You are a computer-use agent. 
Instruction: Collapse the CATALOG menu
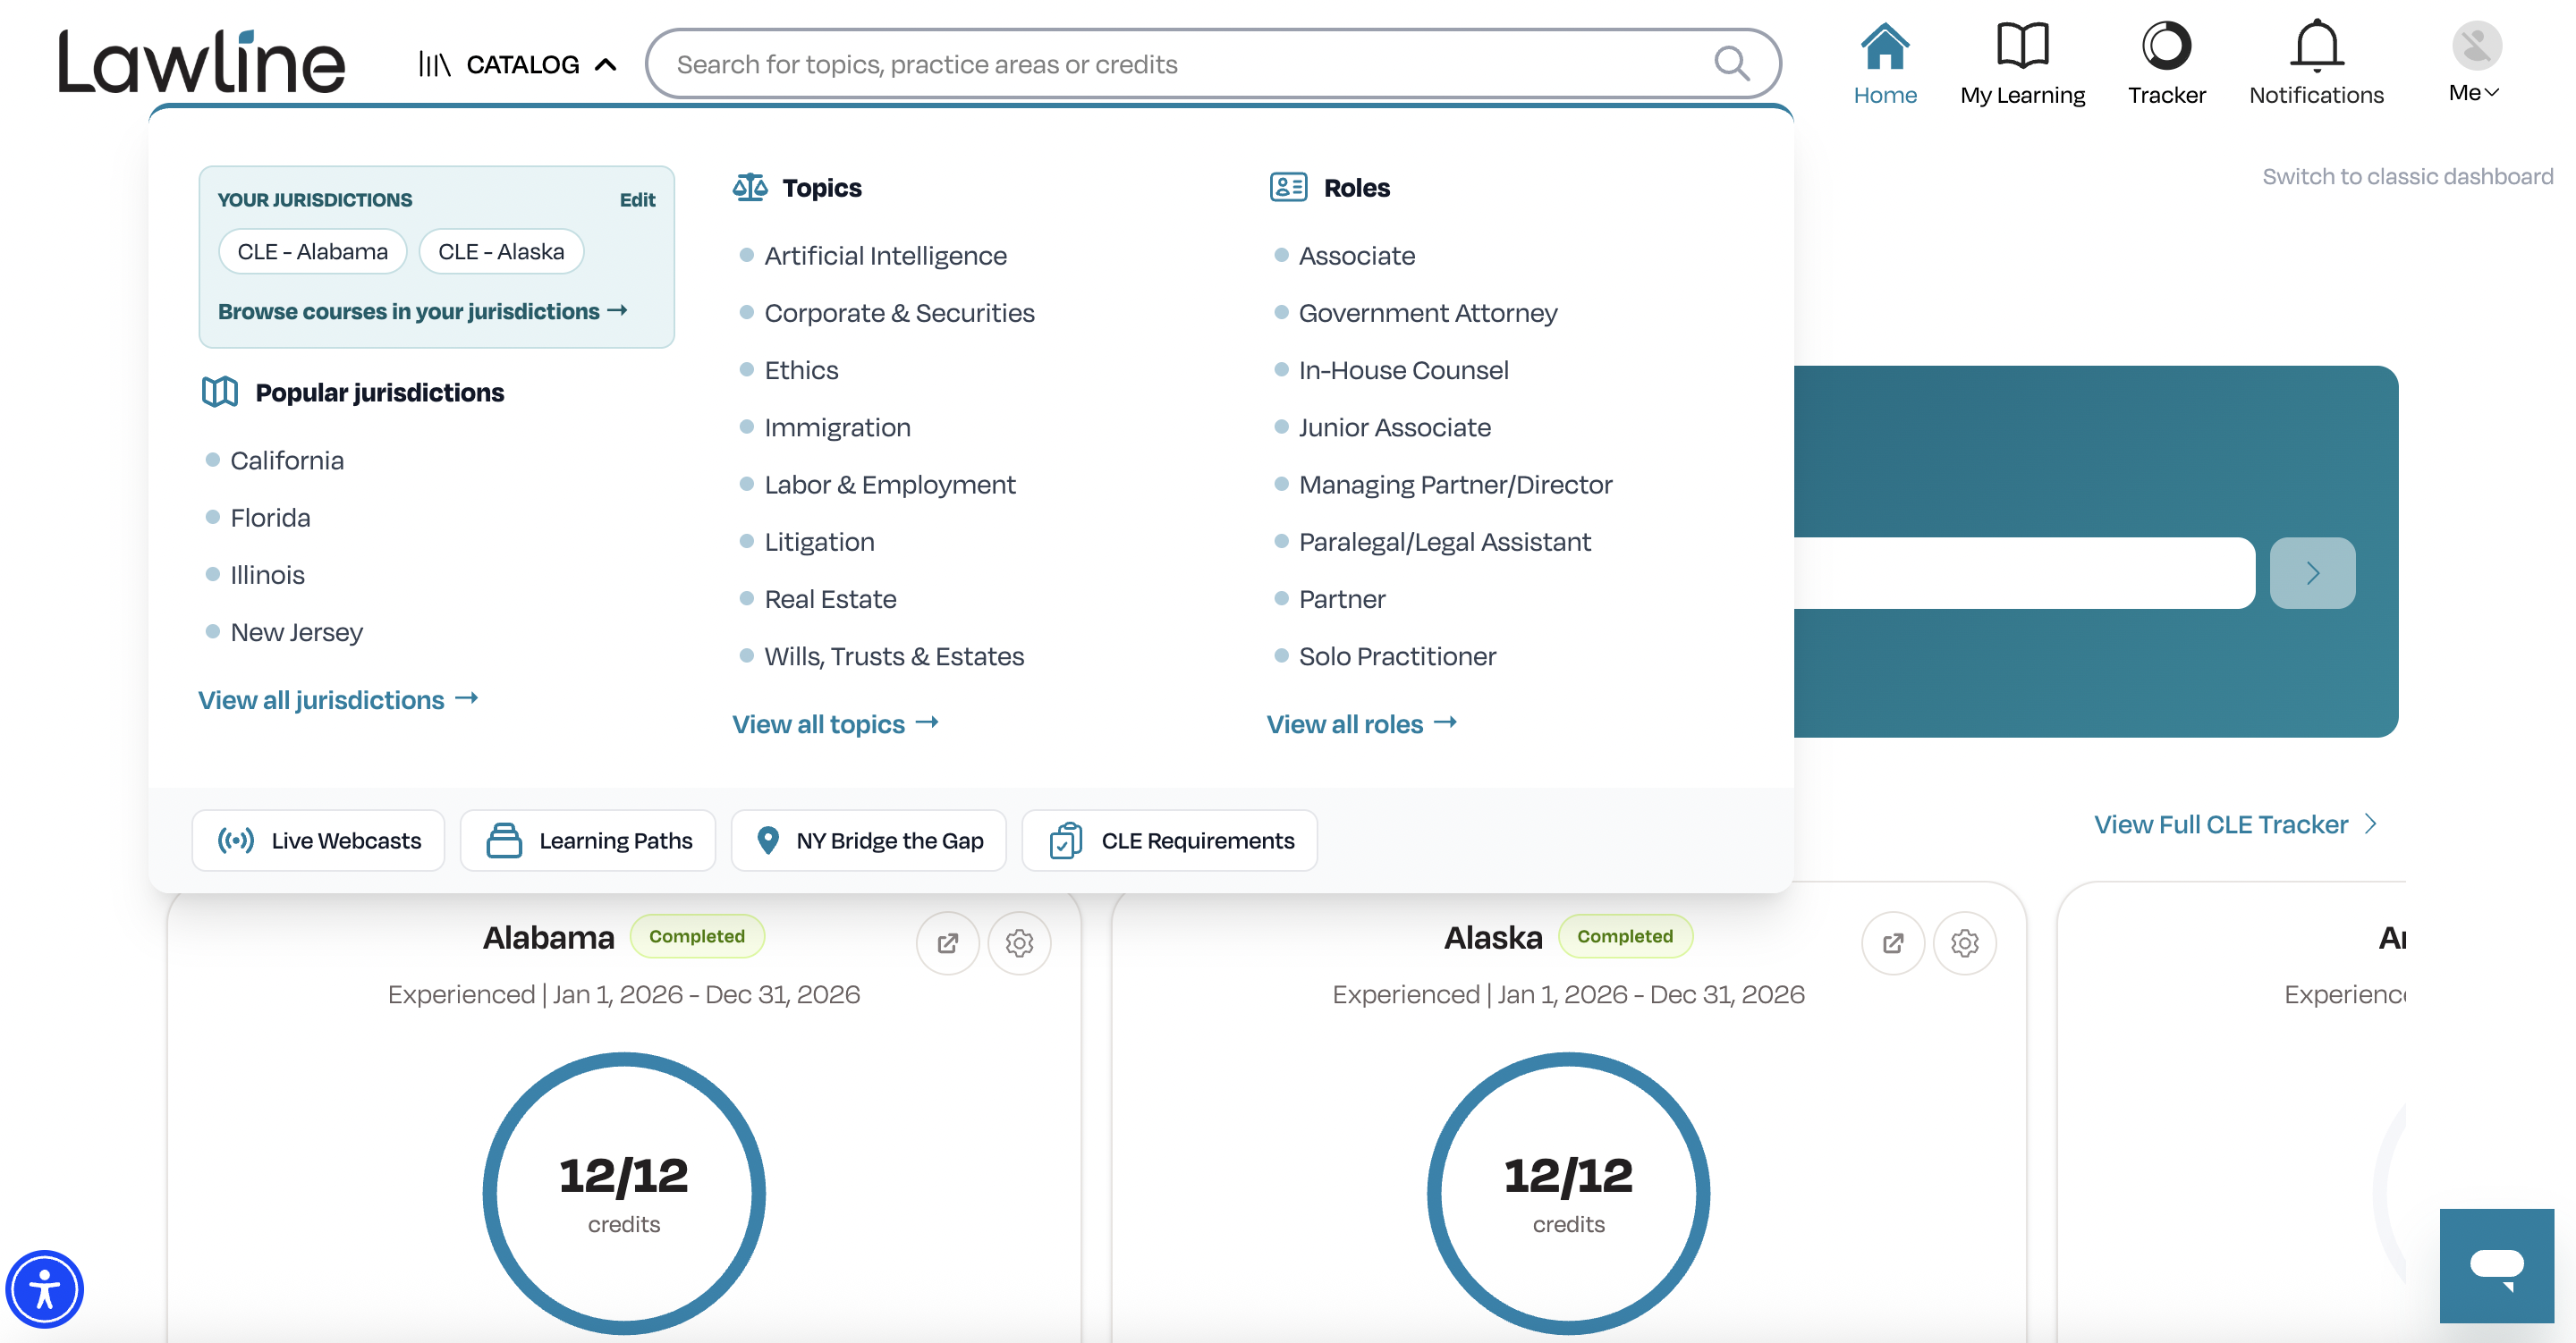point(518,65)
